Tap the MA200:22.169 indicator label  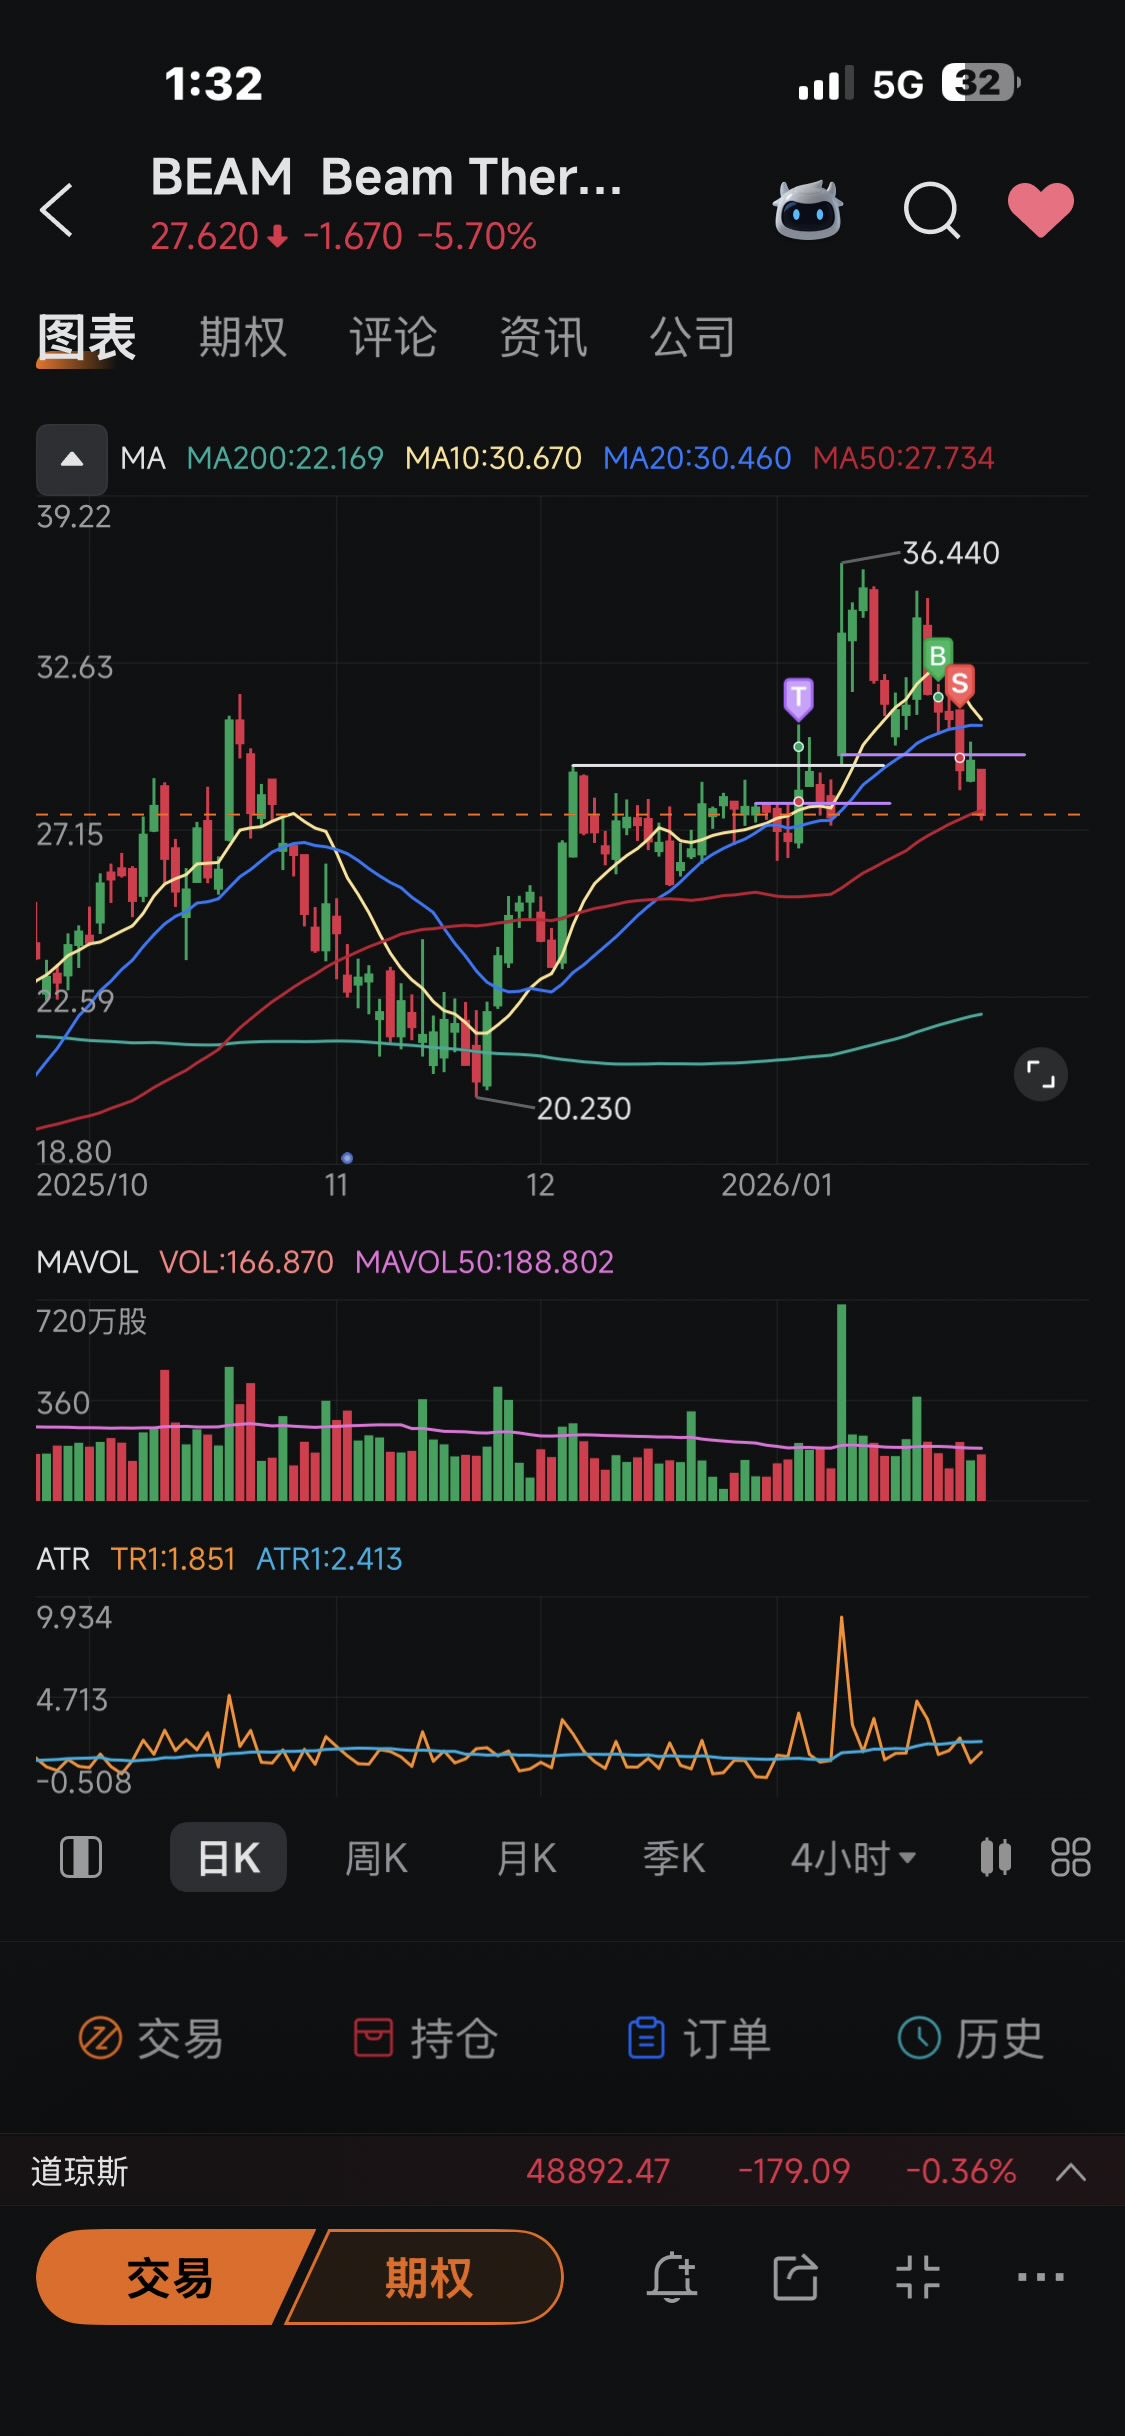[x=285, y=458]
